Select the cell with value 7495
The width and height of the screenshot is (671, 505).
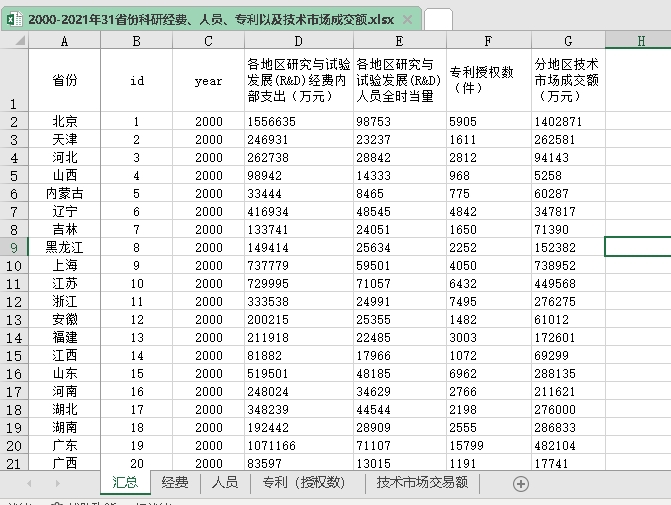tap(489, 301)
